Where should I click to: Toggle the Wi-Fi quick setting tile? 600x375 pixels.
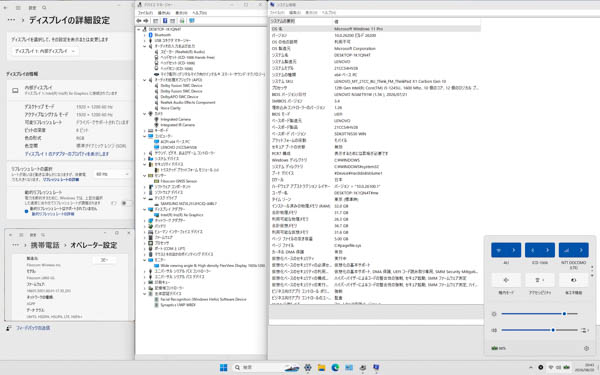[499, 250]
